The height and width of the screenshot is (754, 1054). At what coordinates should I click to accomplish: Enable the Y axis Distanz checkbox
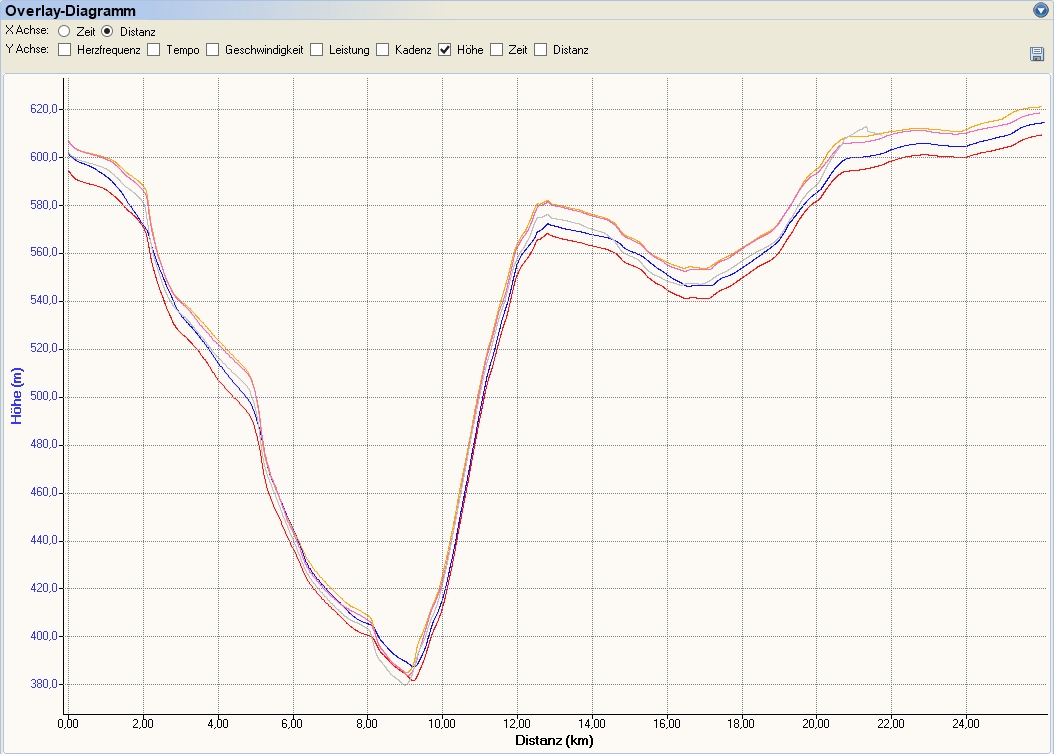[541, 50]
